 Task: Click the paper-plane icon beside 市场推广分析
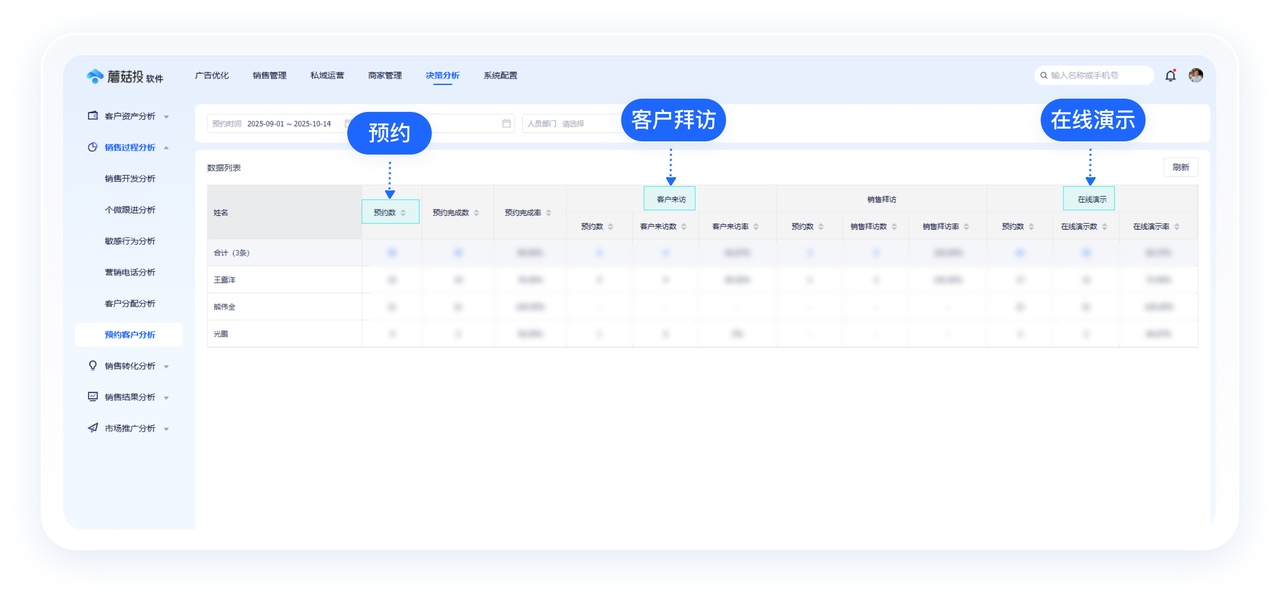[x=92, y=427]
